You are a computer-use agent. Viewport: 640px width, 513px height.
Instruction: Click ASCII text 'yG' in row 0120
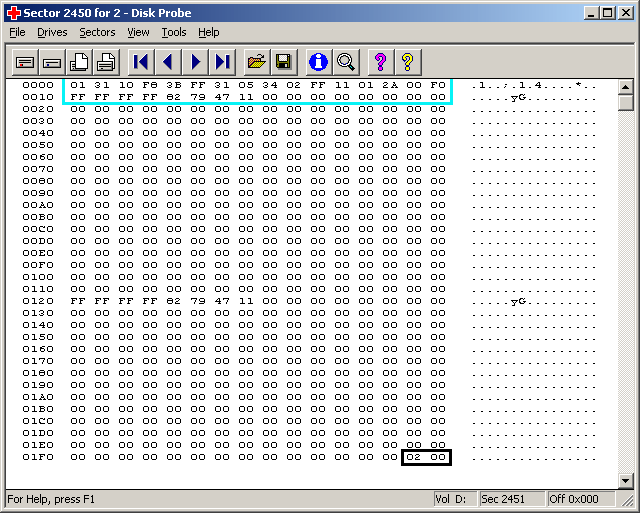coord(518,302)
